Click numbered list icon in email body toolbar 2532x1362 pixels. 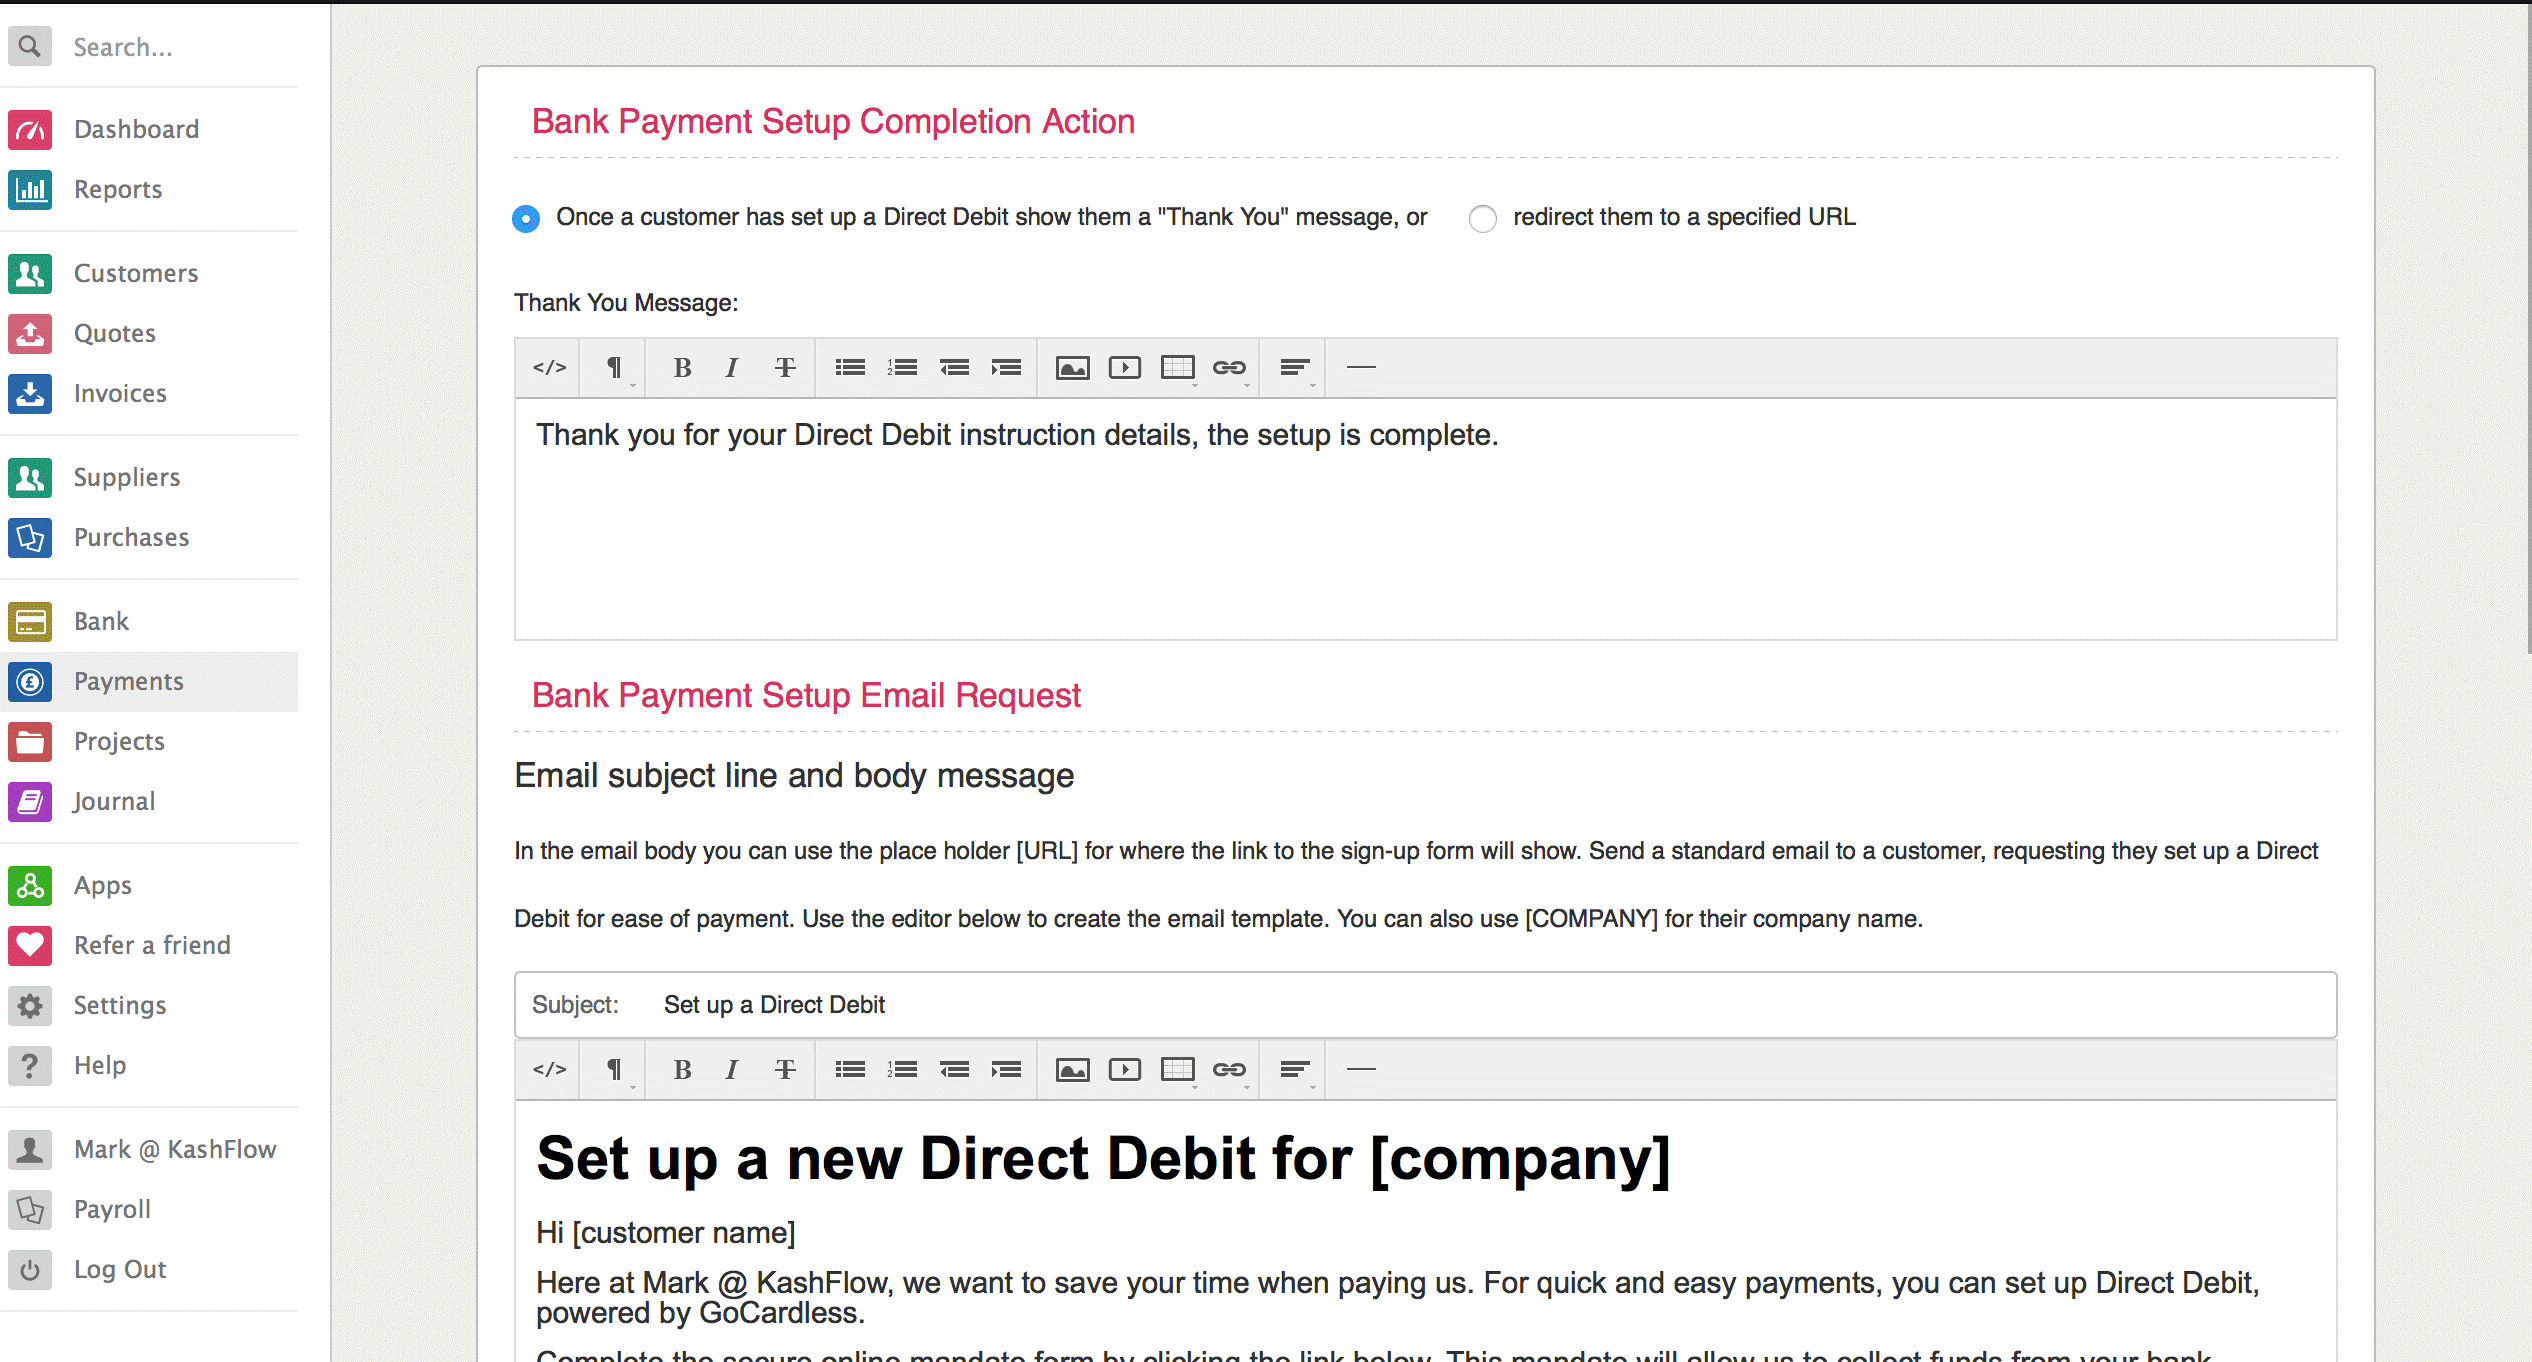pyautogui.click(x=902, y=1070)
